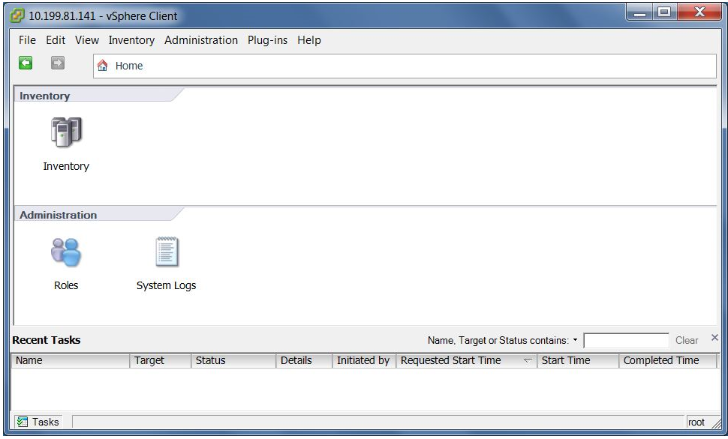This screenshot has height=439, width=728.
Task: Click the Clear filter button
Action: (687, 340)
